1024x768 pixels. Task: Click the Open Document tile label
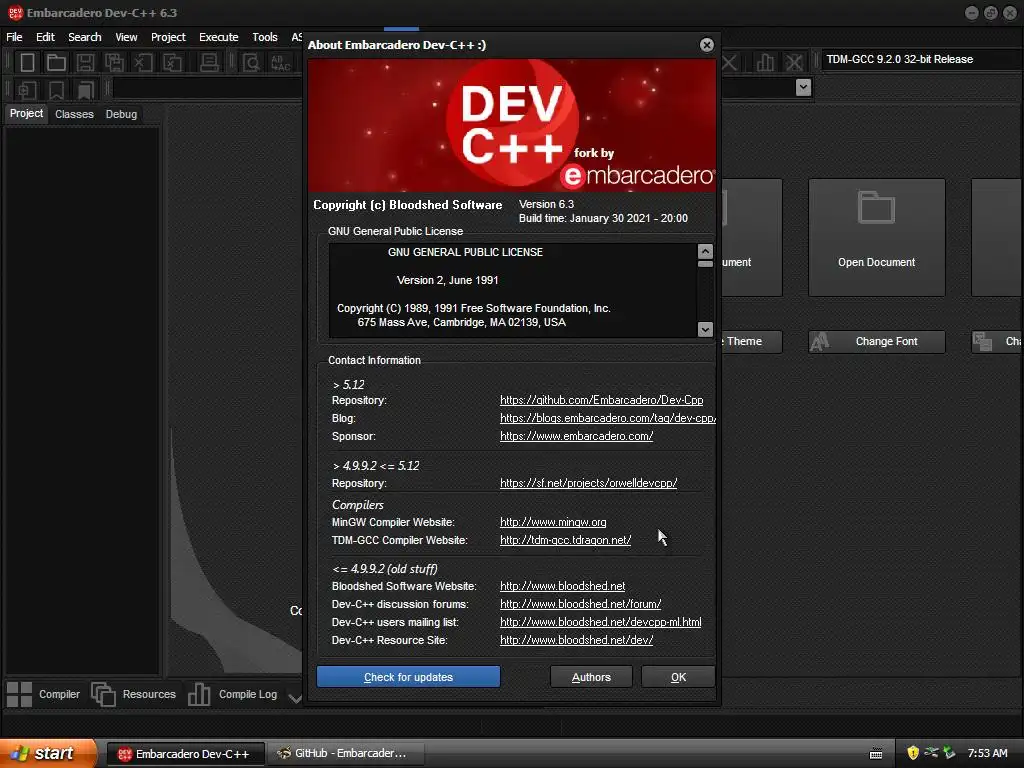point(876,262)
